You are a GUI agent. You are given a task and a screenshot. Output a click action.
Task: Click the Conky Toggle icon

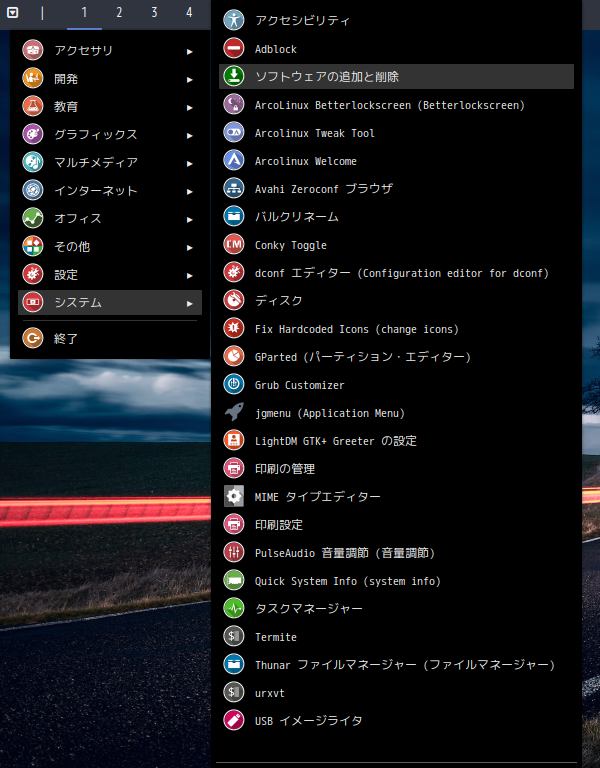tap(234, 244)
